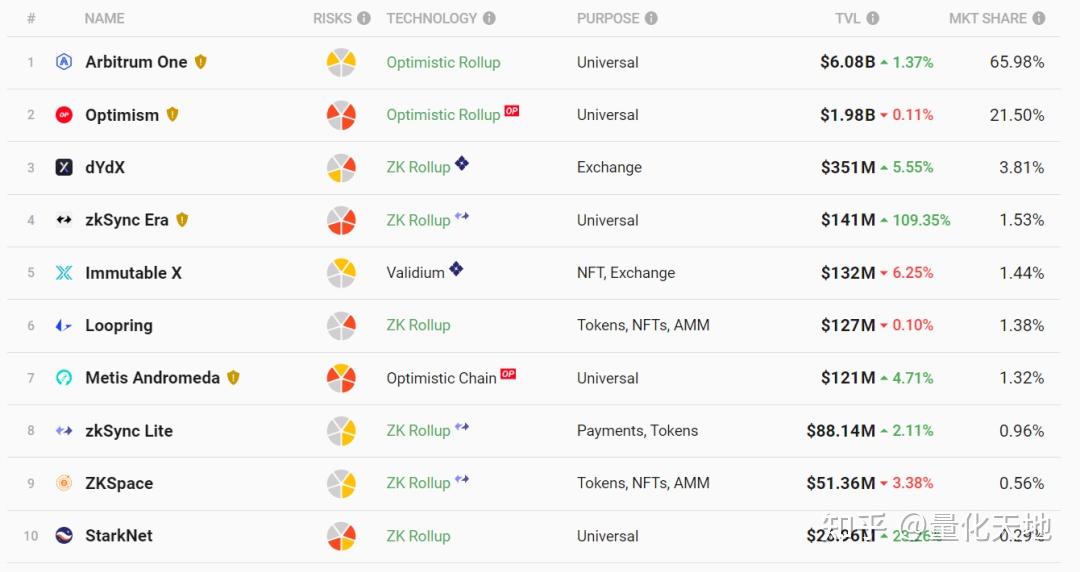The height and width of the screenshot is (572, 1080).
Task: Open the risk pie chart for StarkNet
Action: [341, 536]
